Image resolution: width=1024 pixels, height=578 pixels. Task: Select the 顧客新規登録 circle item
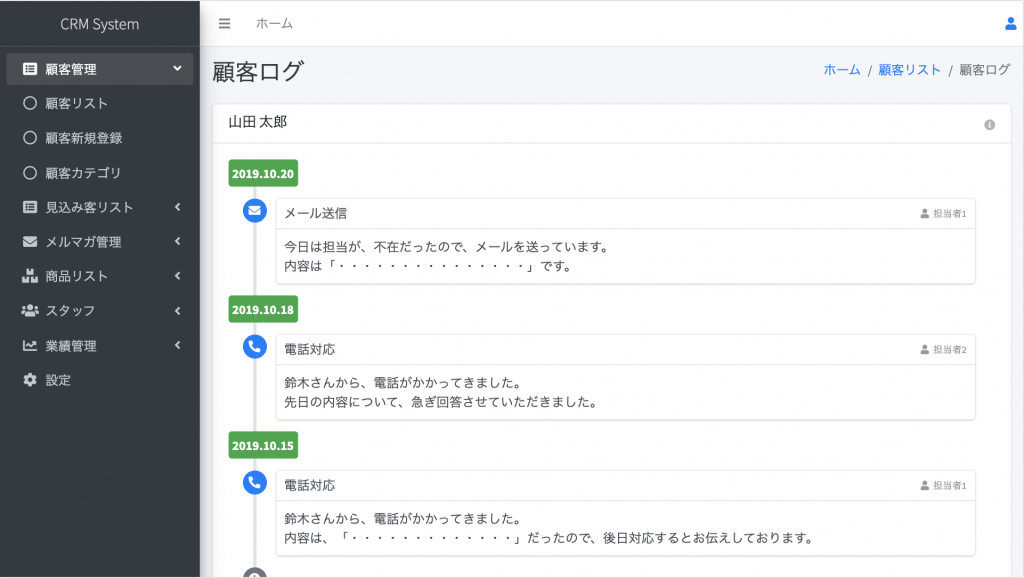pos(100,138)
